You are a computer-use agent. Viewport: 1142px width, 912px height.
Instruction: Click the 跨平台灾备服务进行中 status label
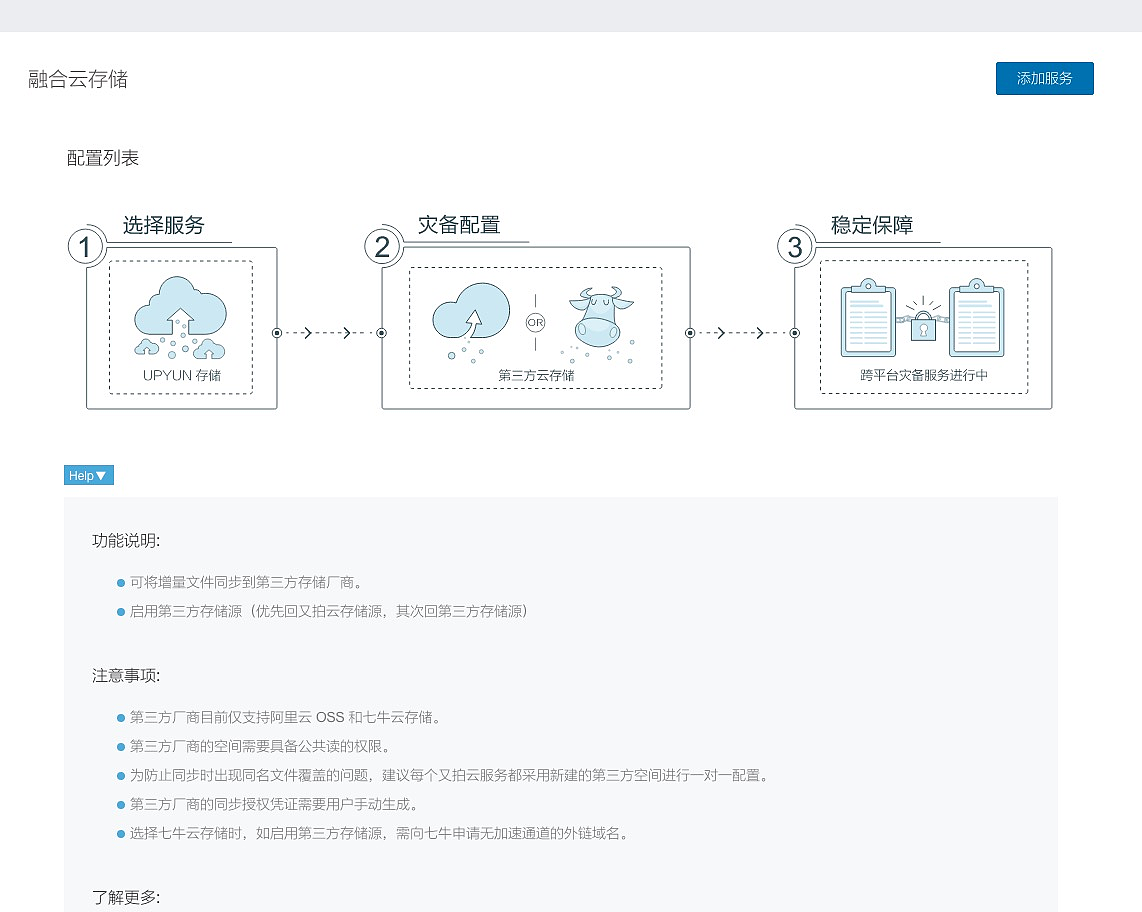pyautogui.click(x=923, y=377)
